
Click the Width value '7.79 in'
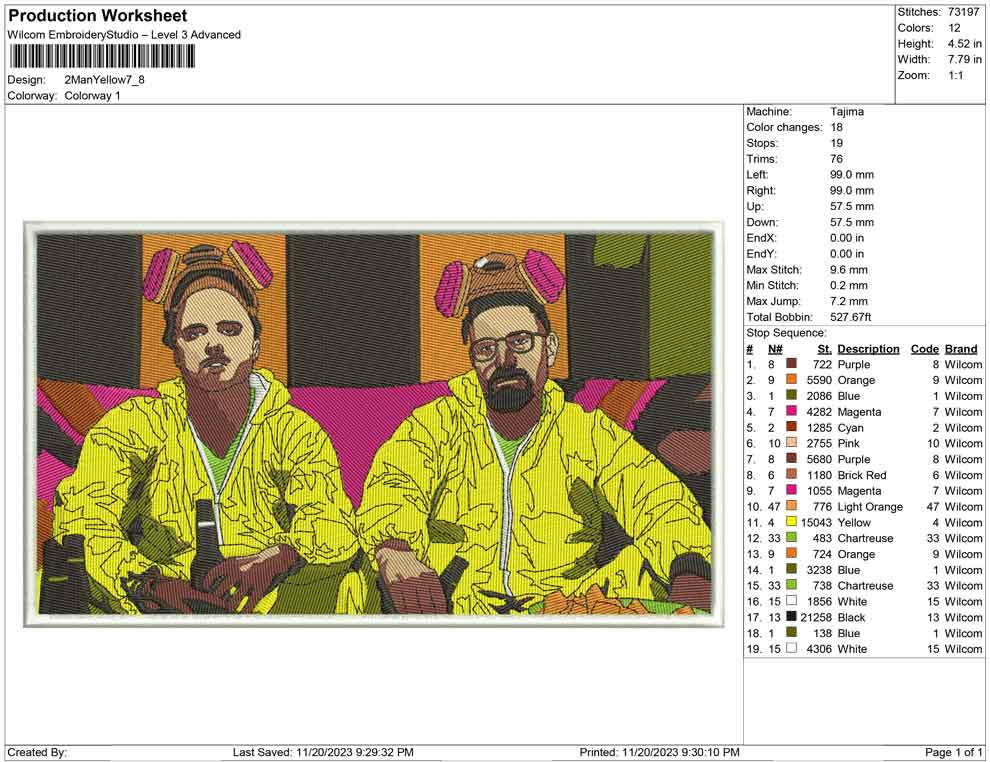click(964, 59)
